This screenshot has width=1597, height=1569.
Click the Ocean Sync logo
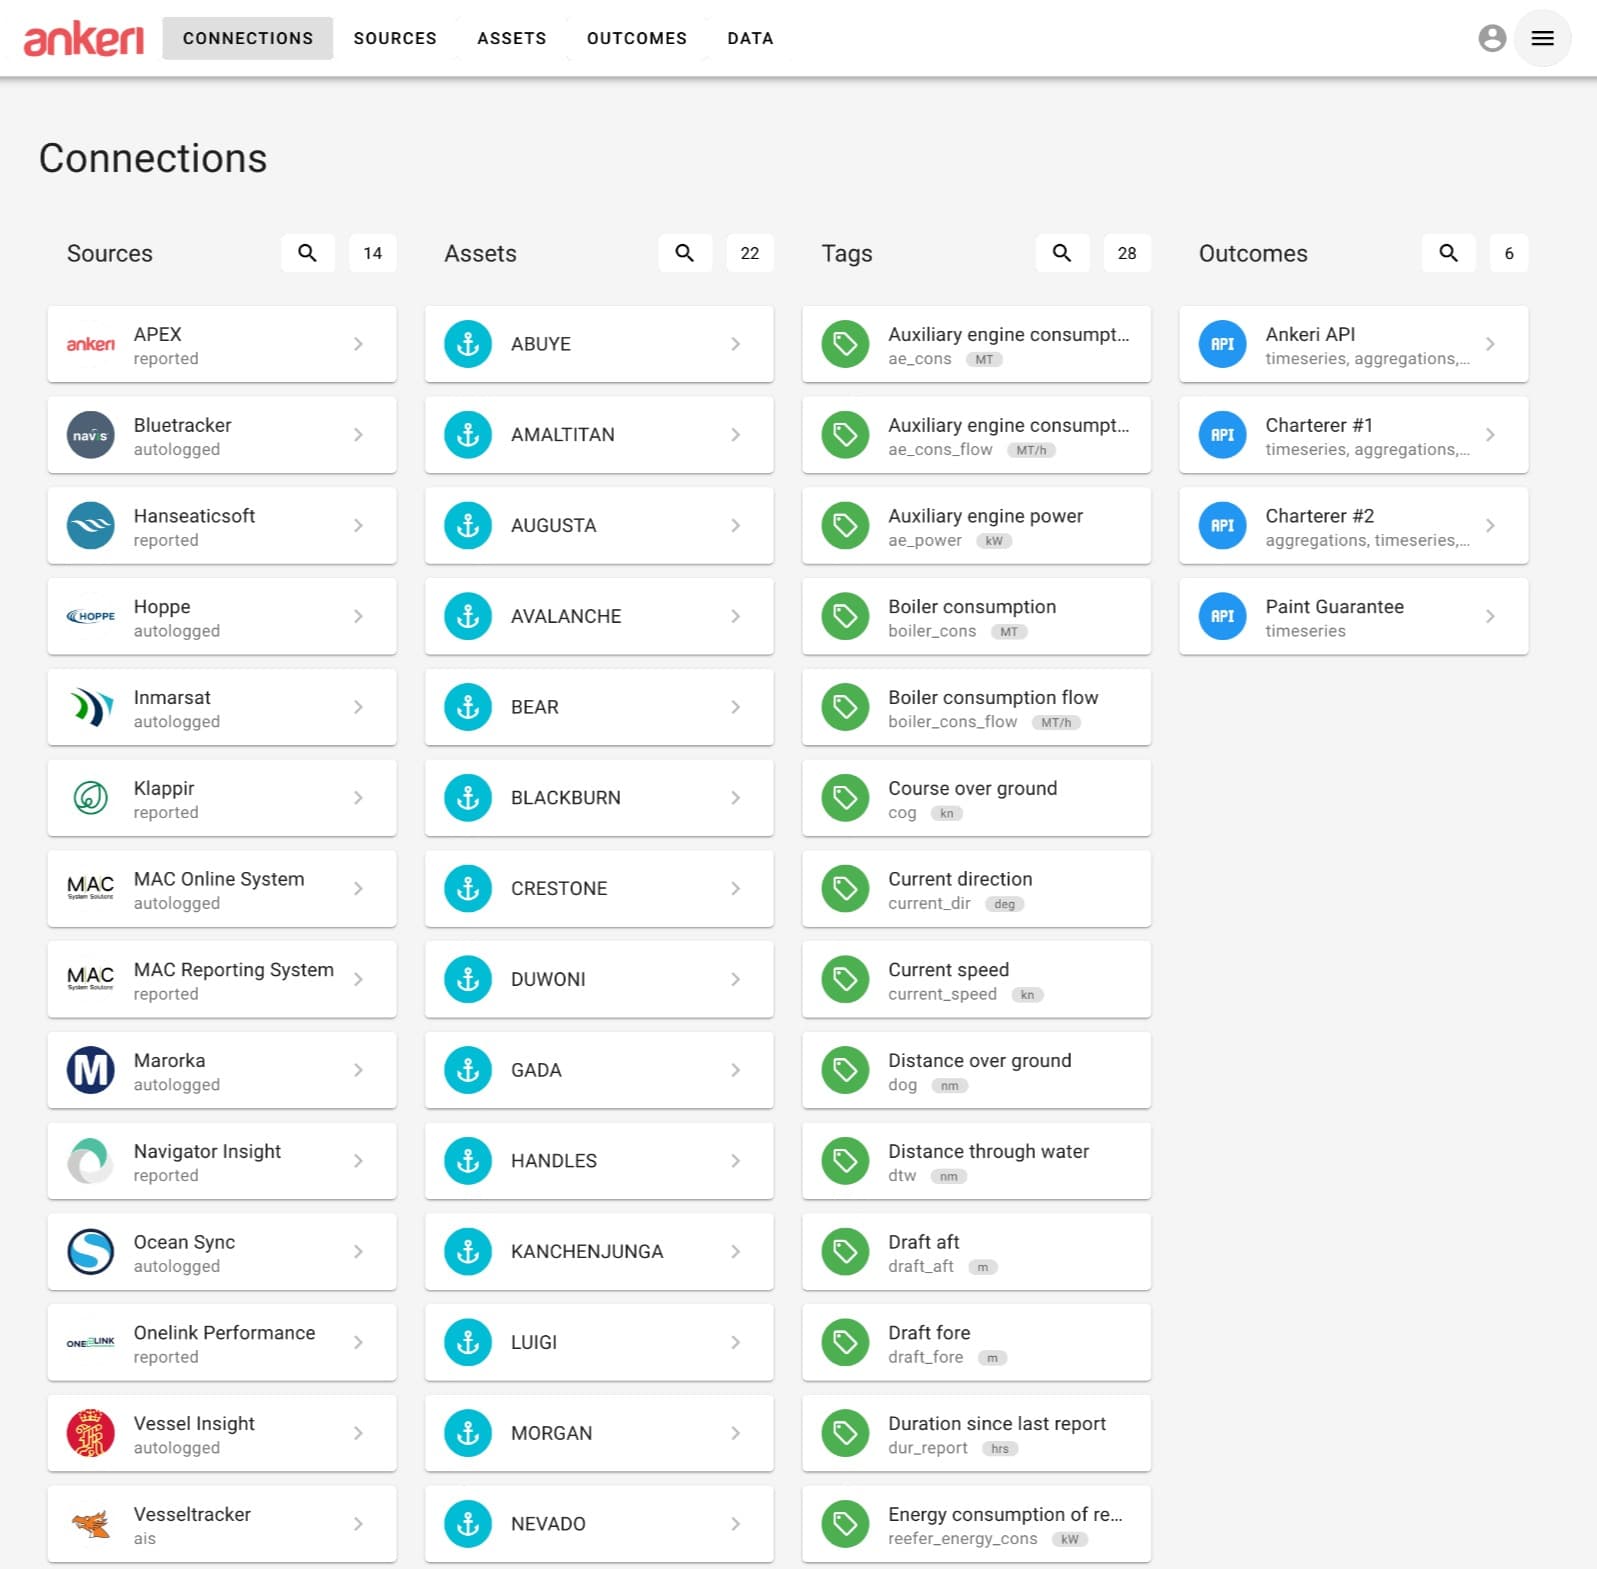point(91,1252)
